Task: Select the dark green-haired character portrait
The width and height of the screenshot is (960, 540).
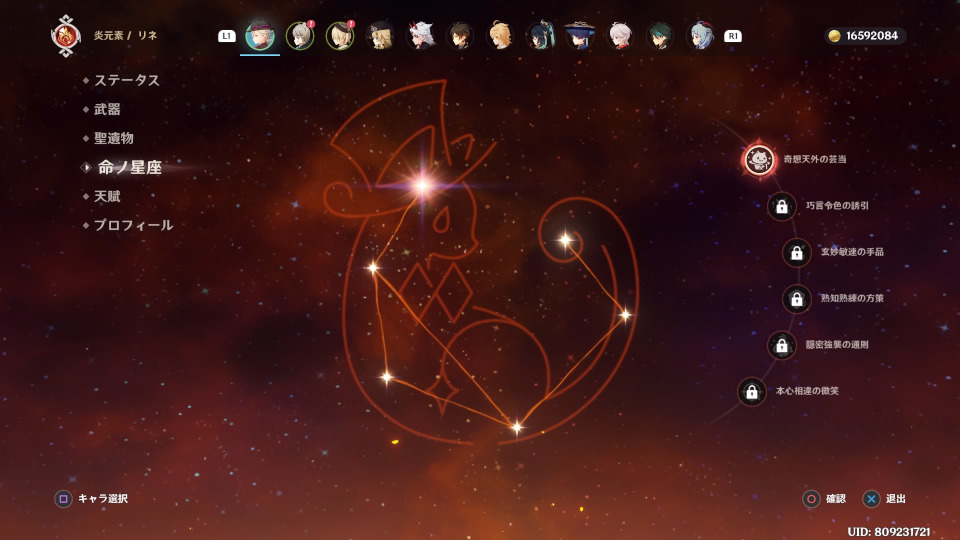Action: [x=661, y=36]
